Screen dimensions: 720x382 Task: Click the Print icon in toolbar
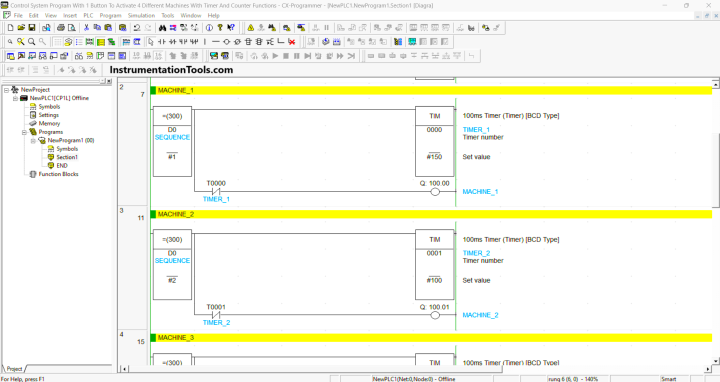[x=60, y=28]
